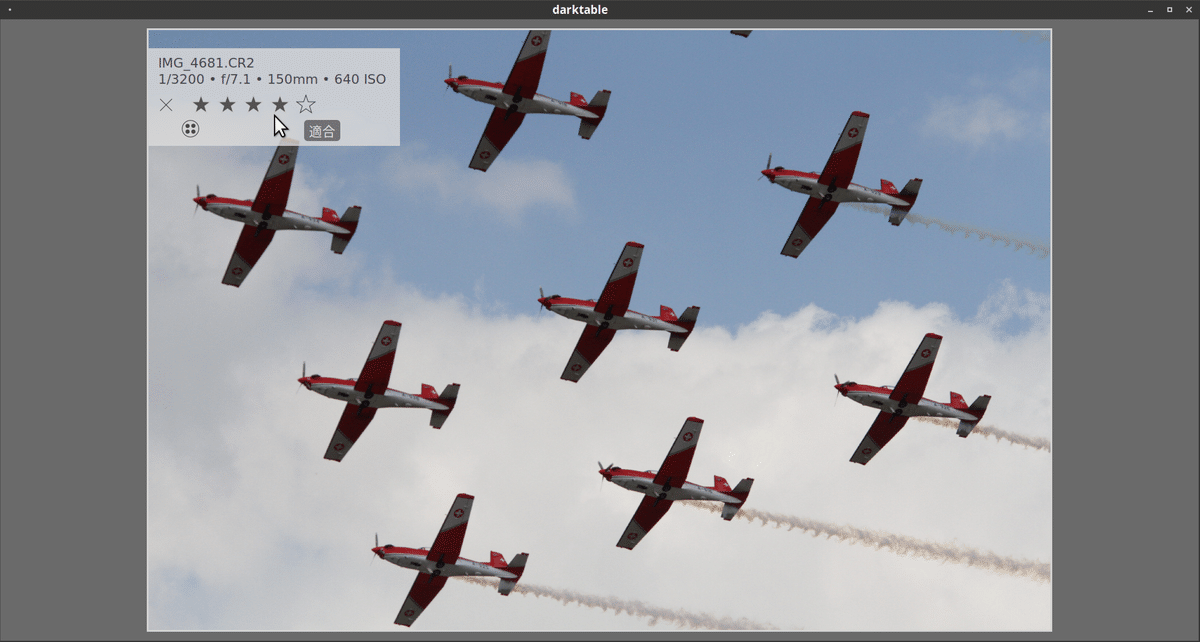1200x642 pixels.
Task: Maximize the darktable window
Action: click(1169, 10)
